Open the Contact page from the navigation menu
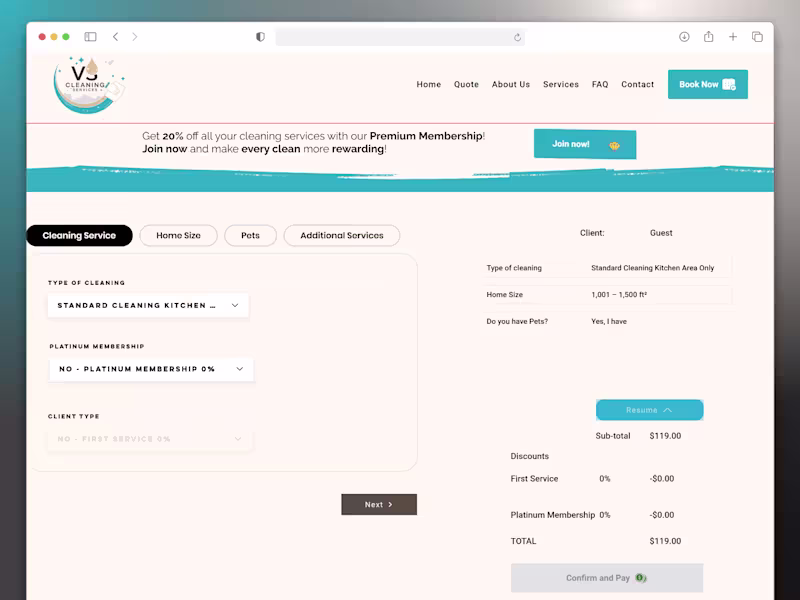The width and height of the screenshot is (800, 600). click(x=637, y=85)
